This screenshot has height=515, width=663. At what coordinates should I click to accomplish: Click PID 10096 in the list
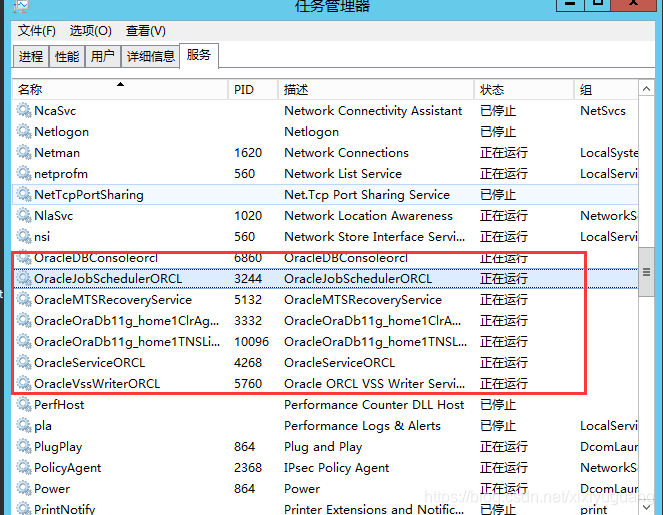coord(252,341)
